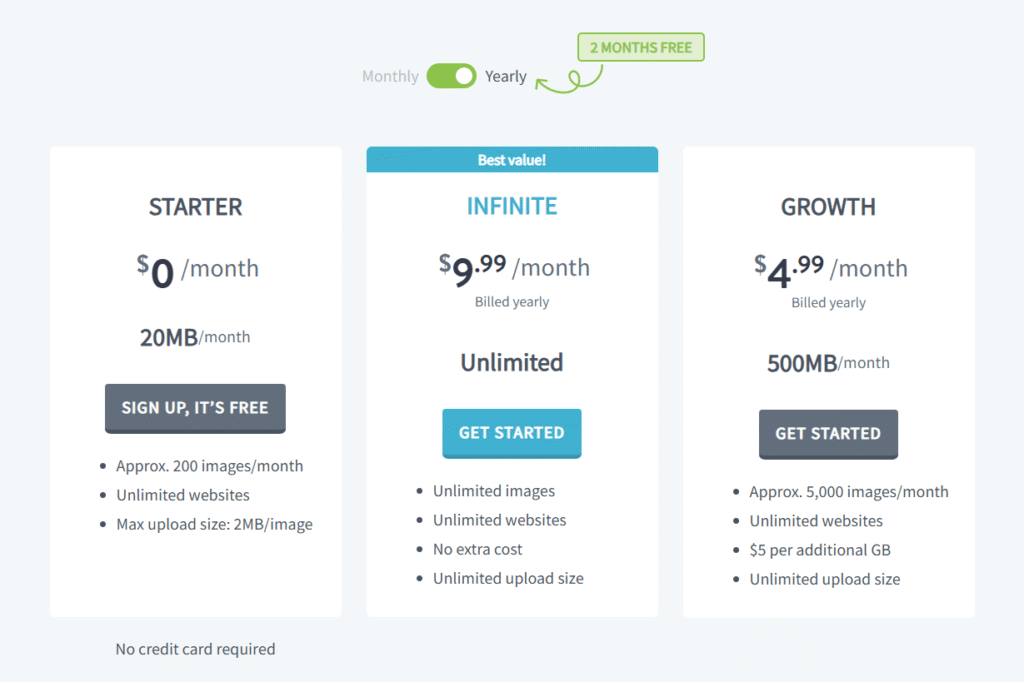Click the $5 per additional GB item
Image resolution: width=1024 pixels, height=682 pixels.
pyautogui.click(x=820, y=550)
